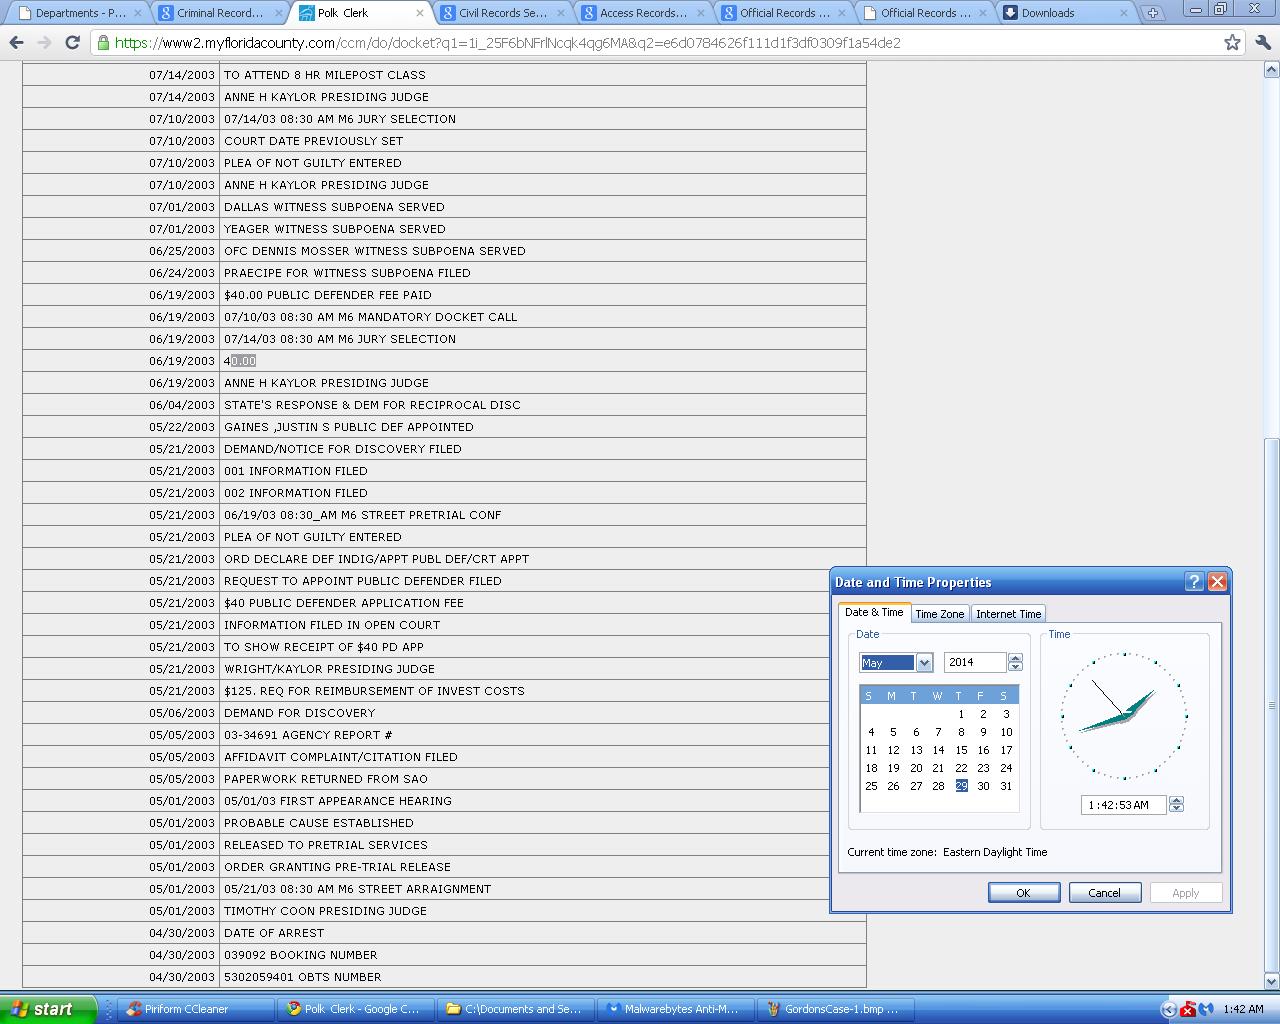
Task: Reload the current page
Action: click(72, 43)
